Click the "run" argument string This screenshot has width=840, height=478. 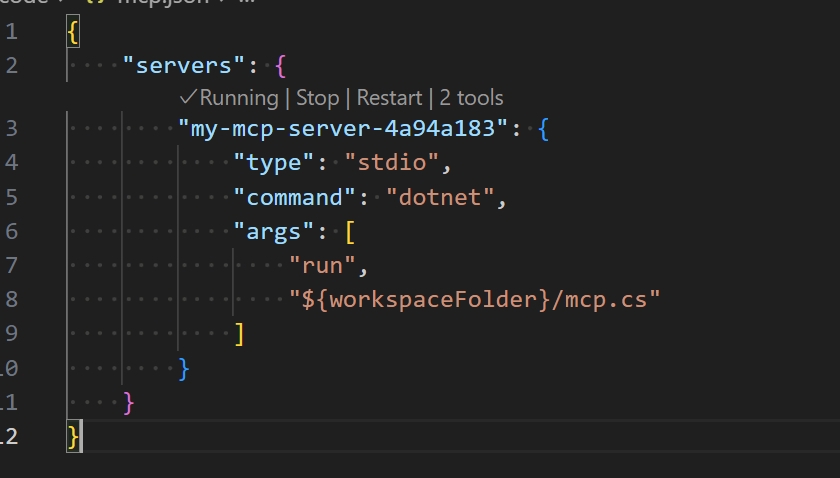[x=322, y=265]
